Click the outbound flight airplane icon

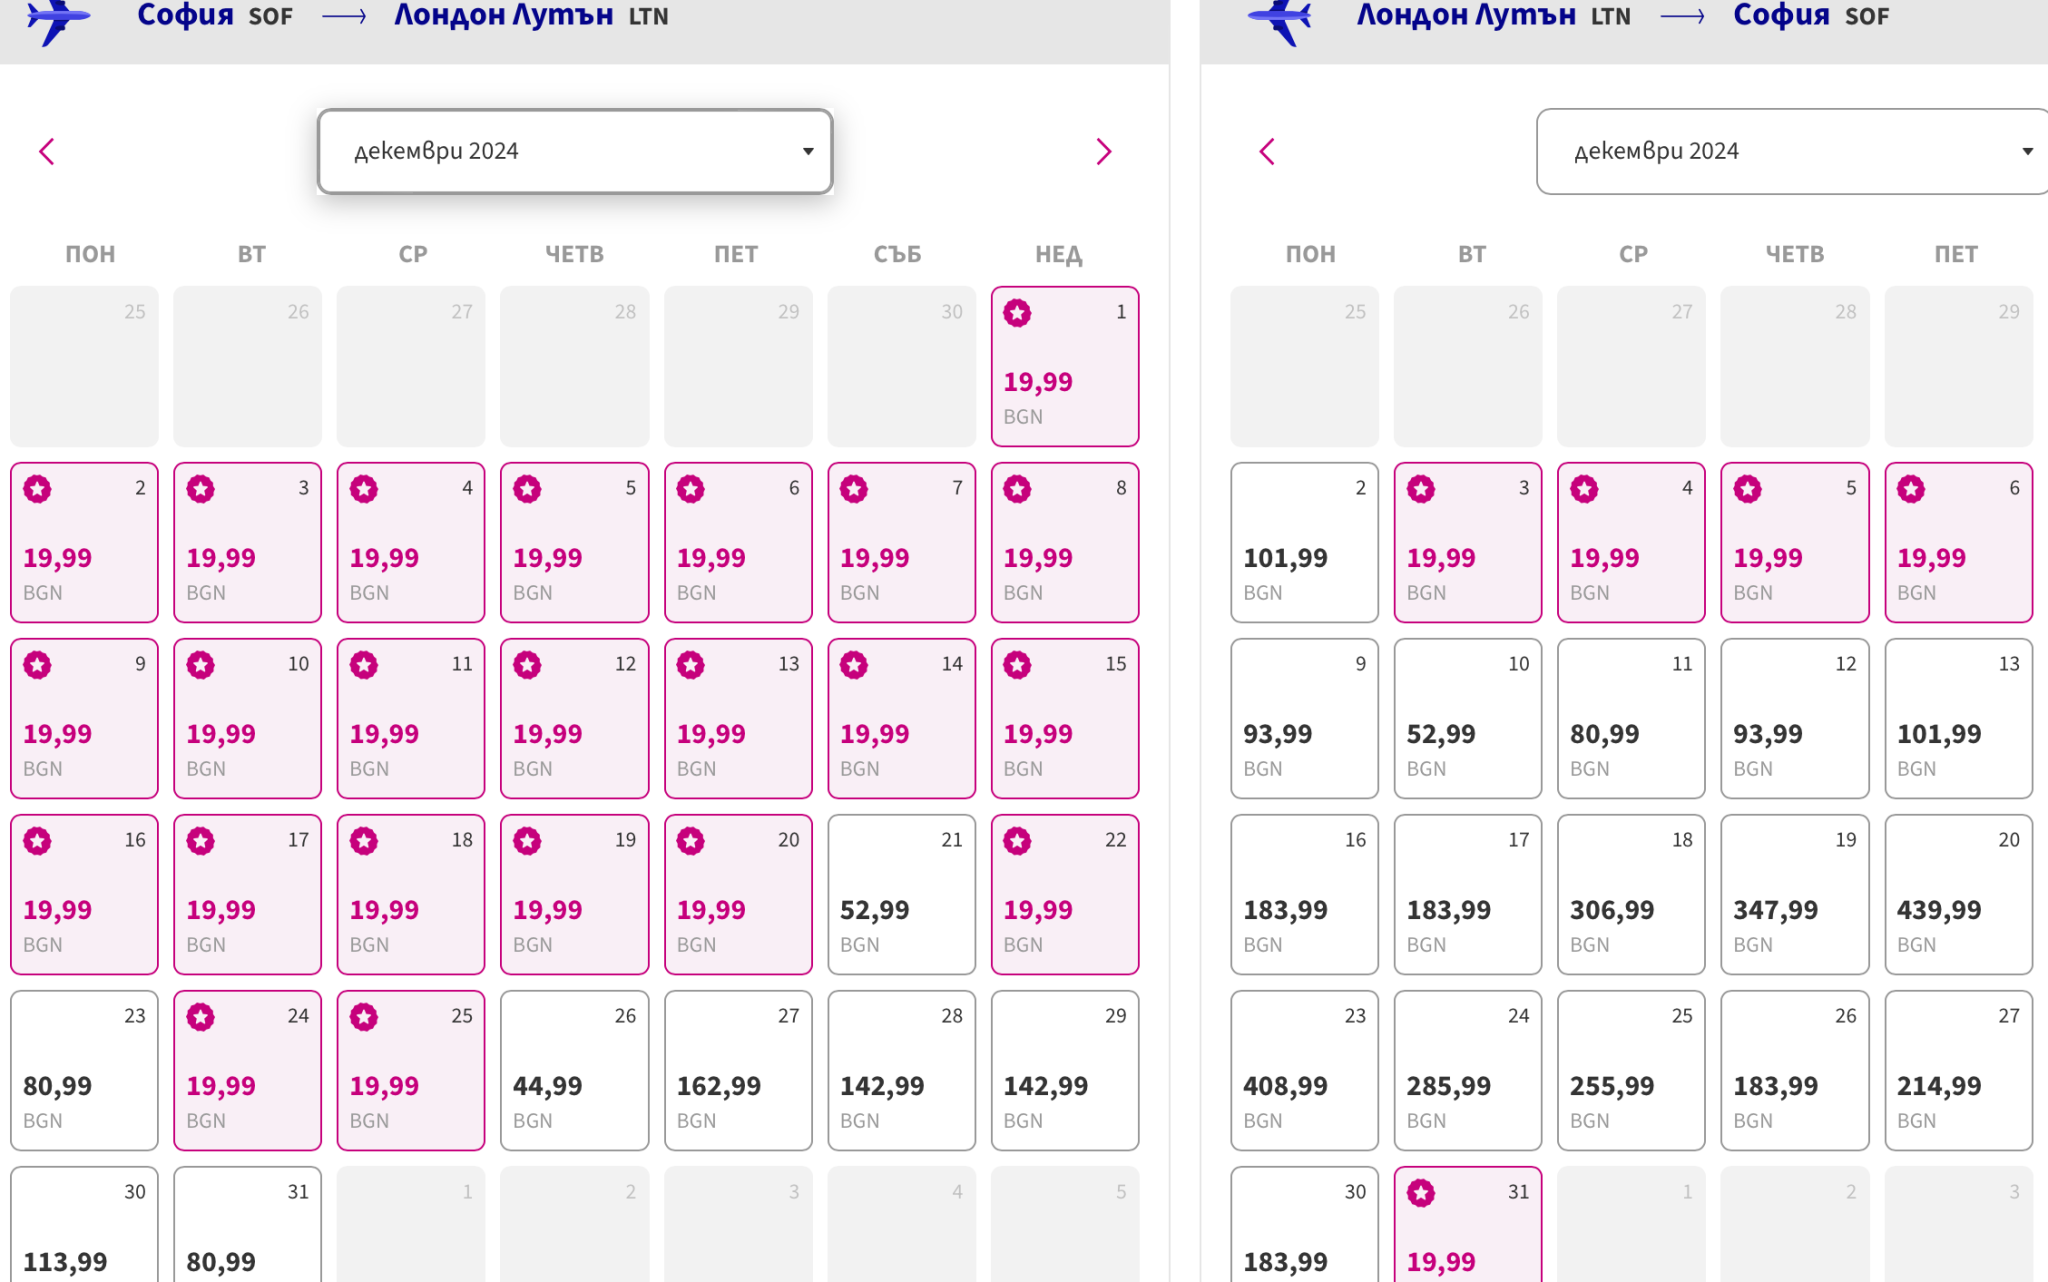point(58,18)
